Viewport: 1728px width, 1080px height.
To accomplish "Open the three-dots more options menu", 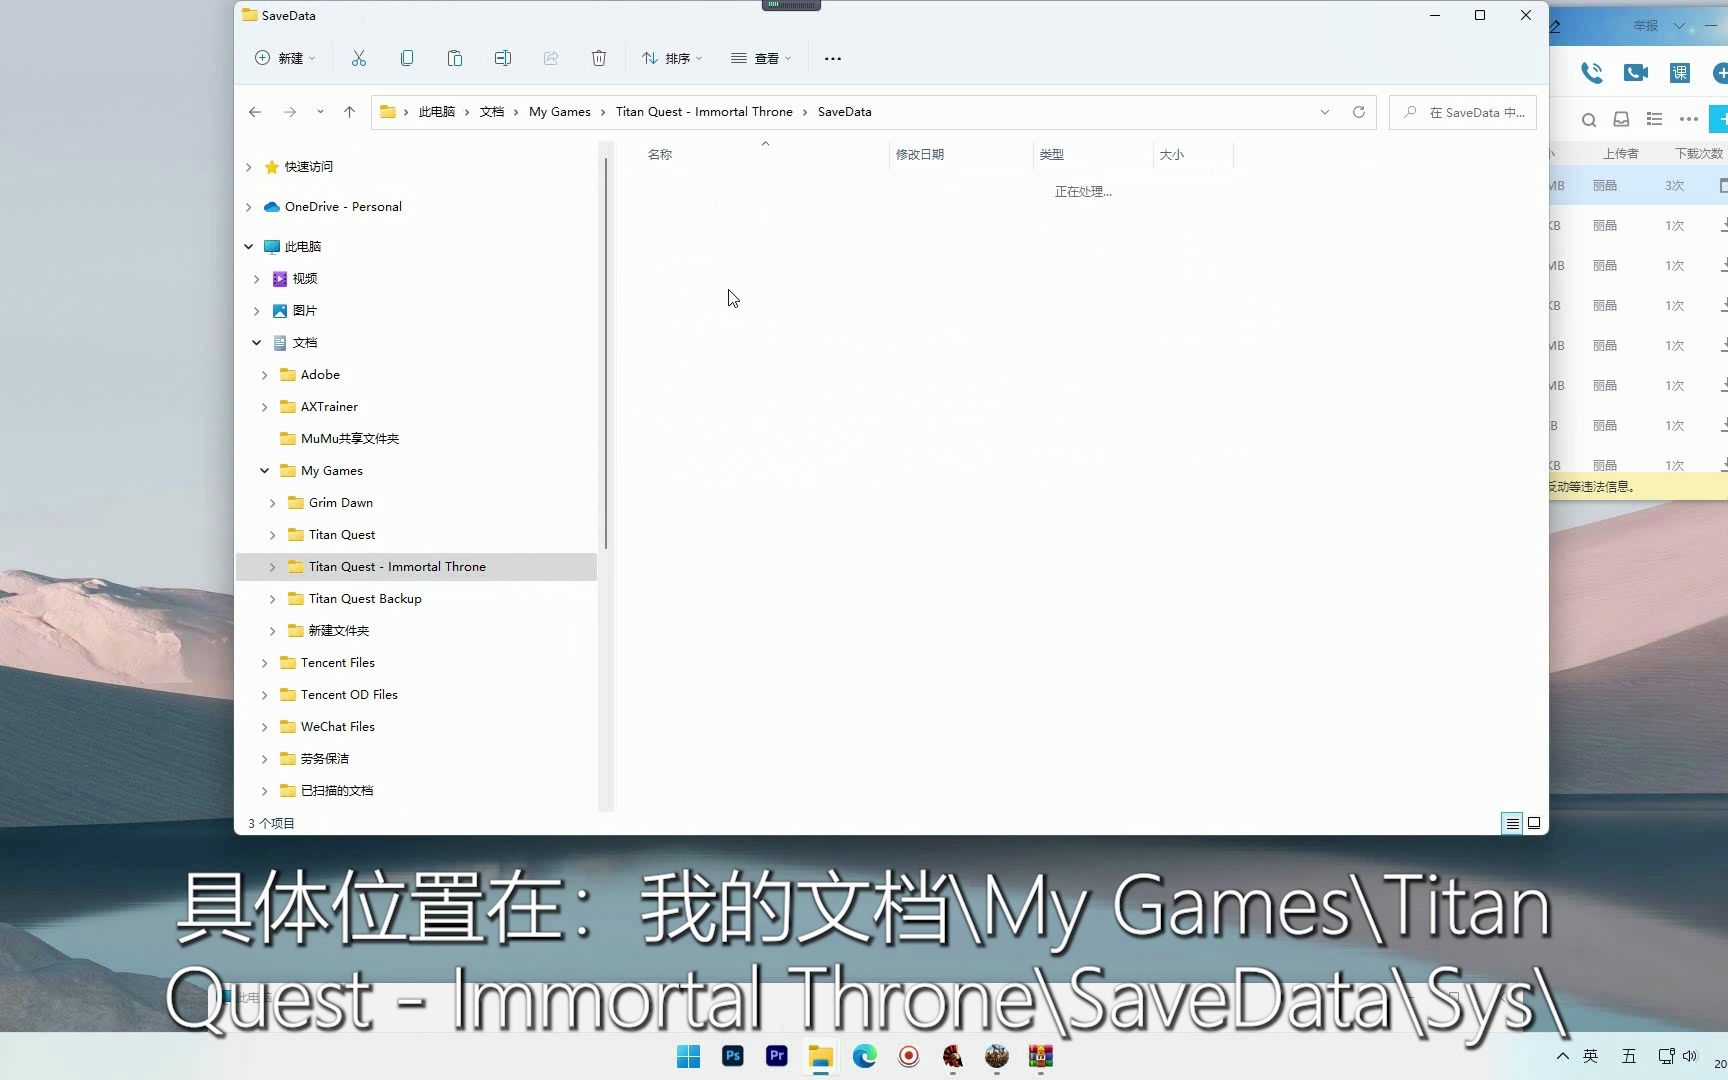I will (833, 58).
